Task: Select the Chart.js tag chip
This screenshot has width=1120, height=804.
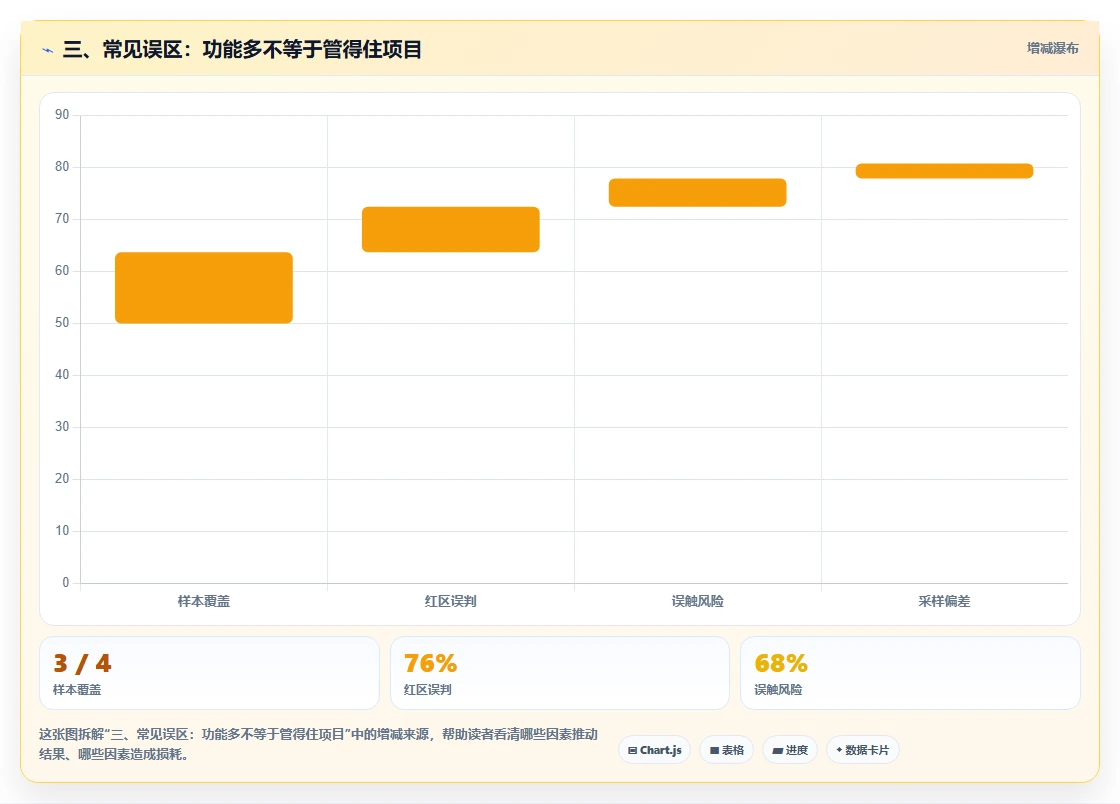Action: pos(654,750)
